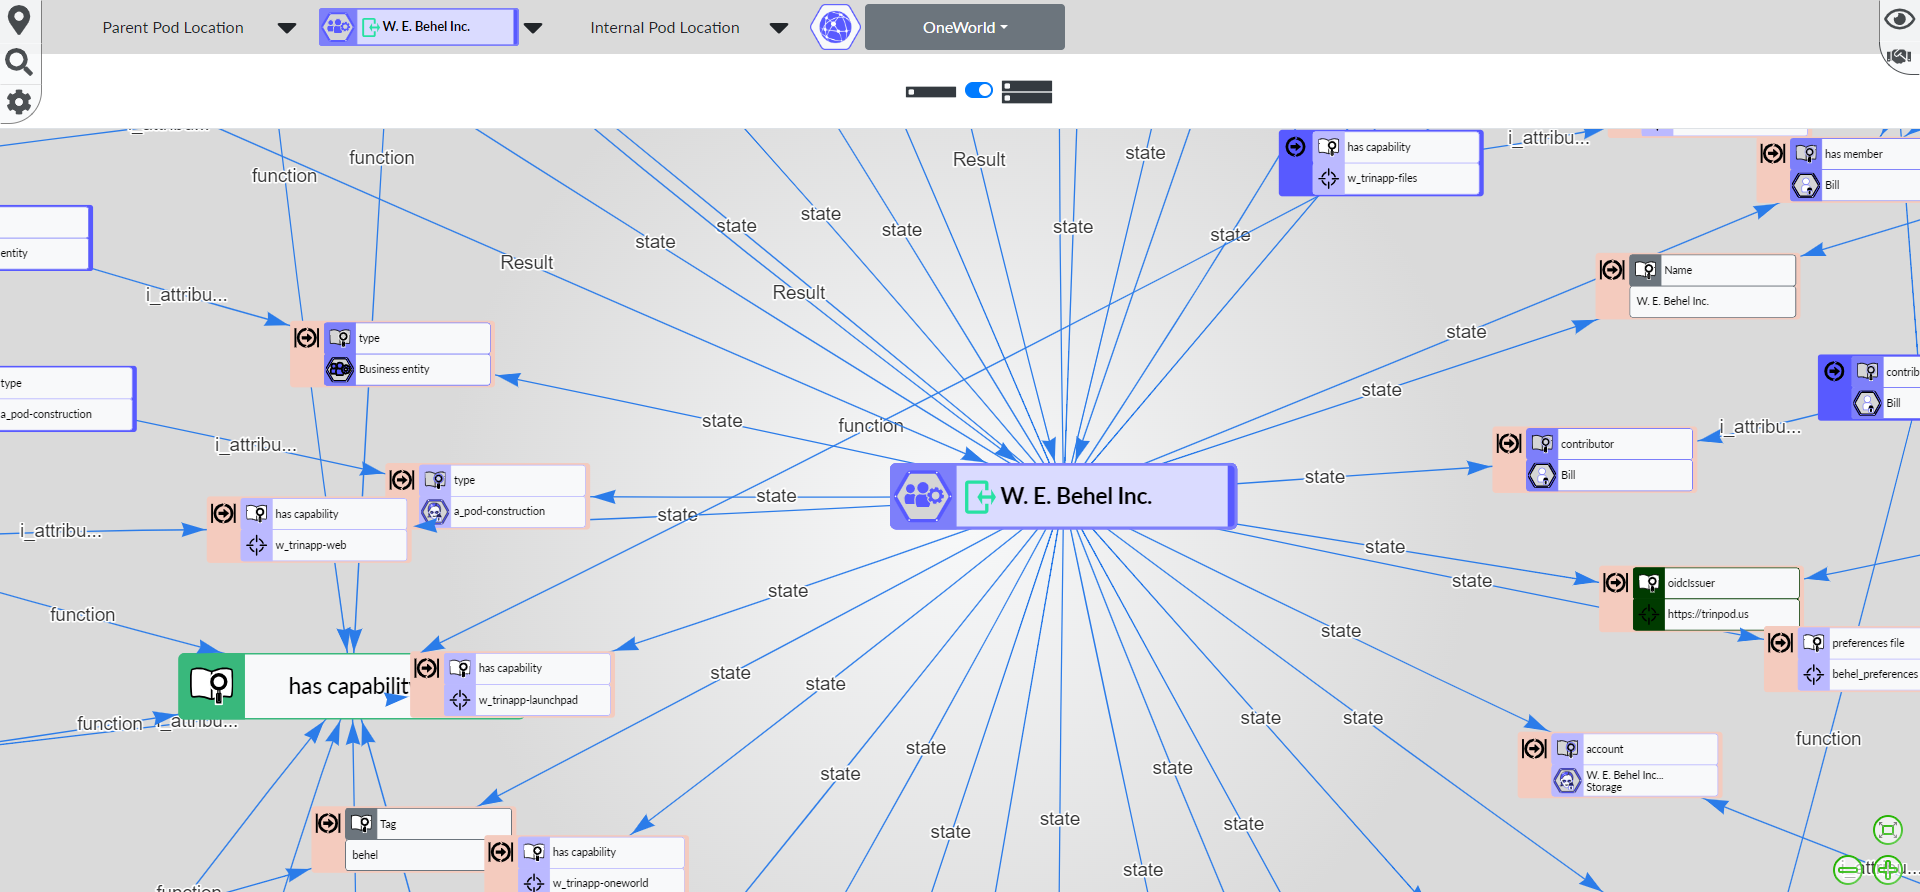Click the oidcIssuer https://trinpod.us node
Viewport: 1920px width, 892px height.
pyautogui.click(x=1715, y=598)
